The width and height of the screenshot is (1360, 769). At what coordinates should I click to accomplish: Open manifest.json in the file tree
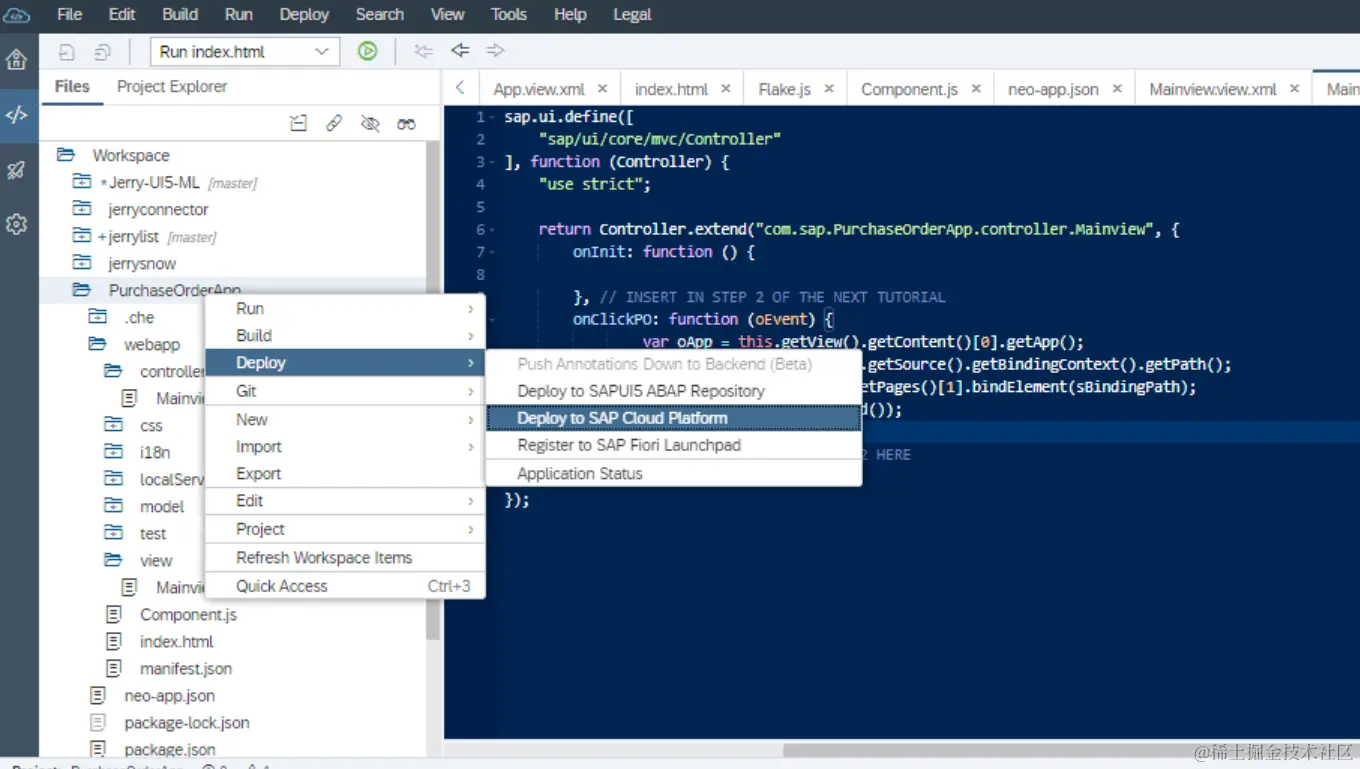point(186,668)
